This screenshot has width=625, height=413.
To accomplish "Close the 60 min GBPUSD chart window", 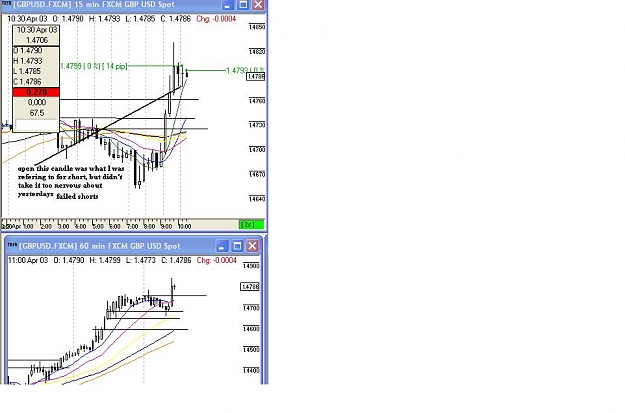I will [252, 246].
